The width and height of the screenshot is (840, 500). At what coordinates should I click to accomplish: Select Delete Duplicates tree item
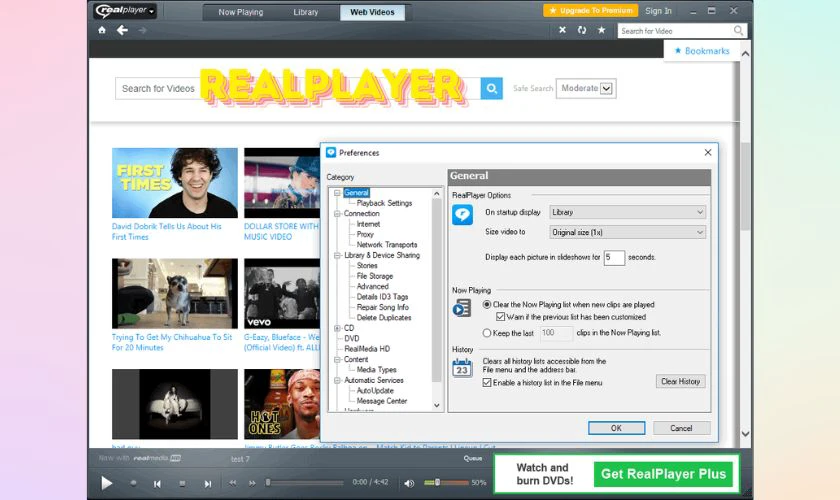[x=384, y=317]
